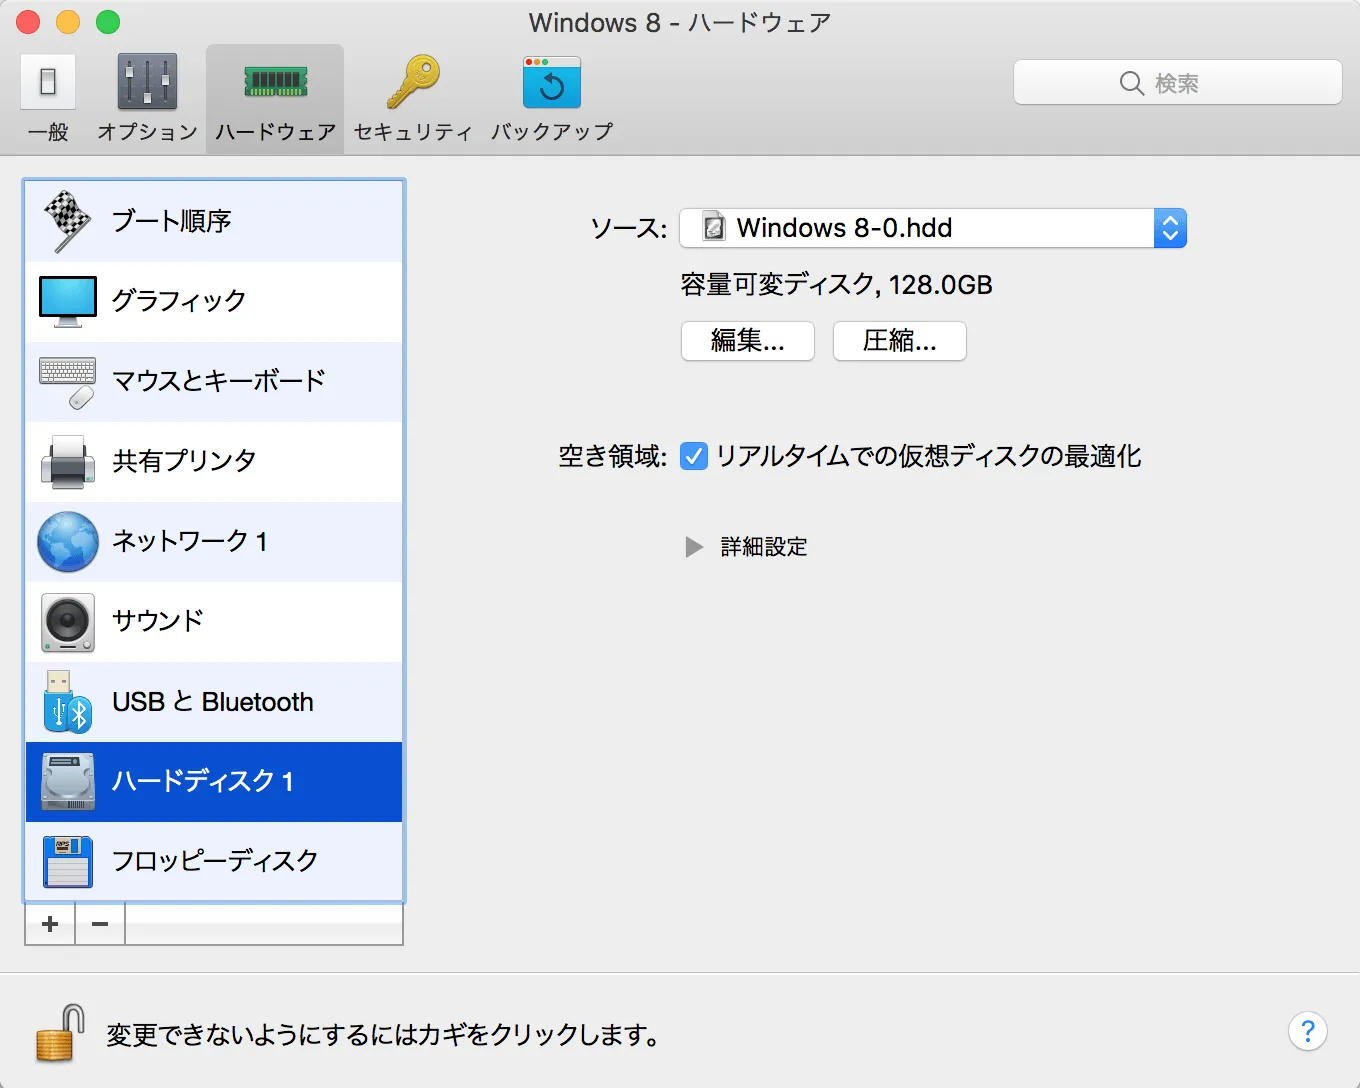Click the yellow minimize window button

68,22
